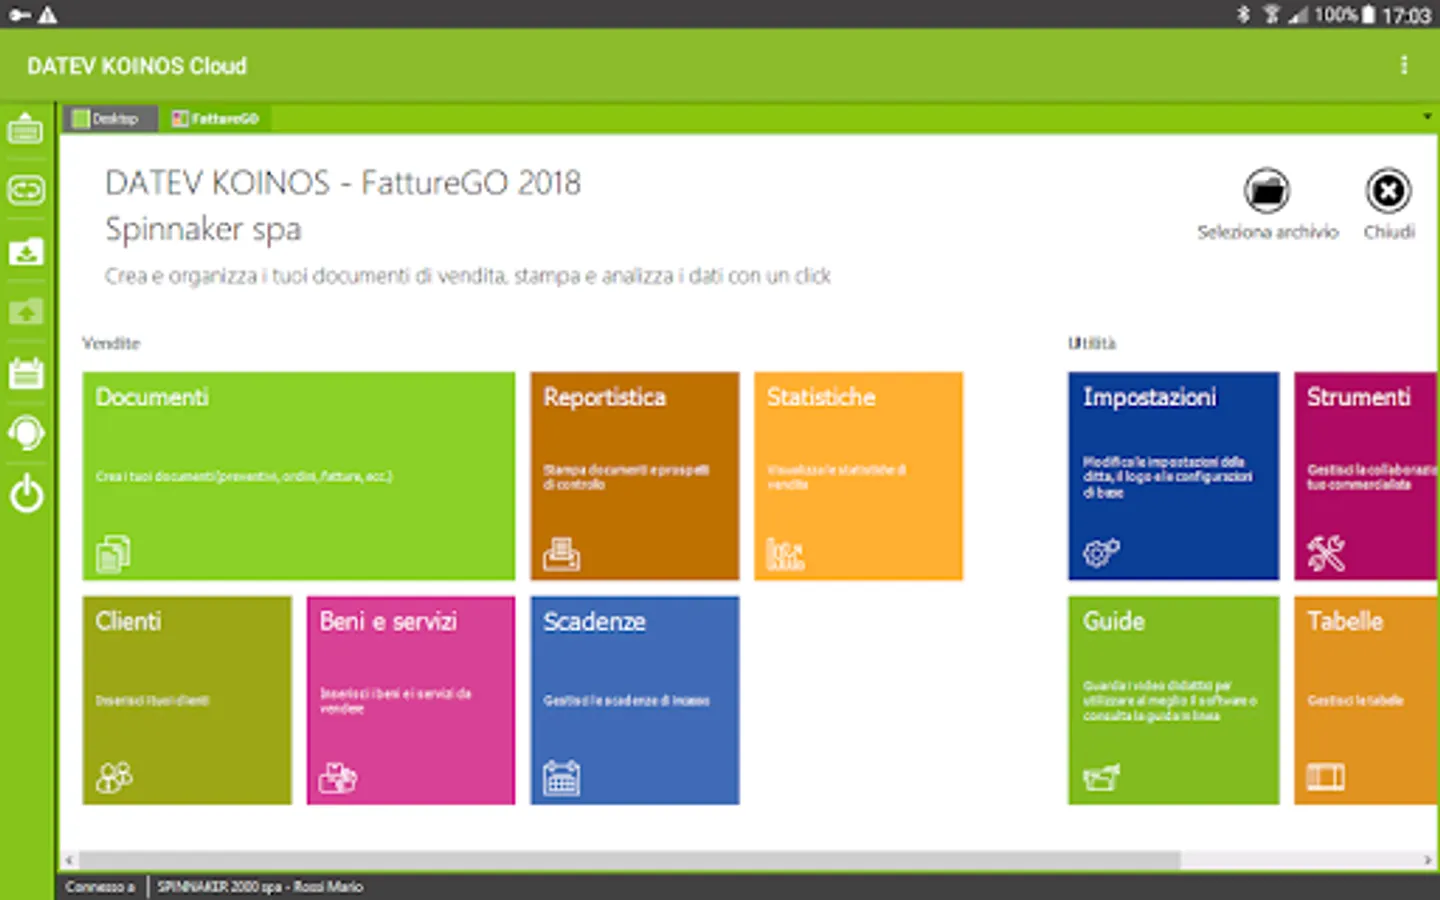Click the 'Utilità' section label

coord(1092,343)
